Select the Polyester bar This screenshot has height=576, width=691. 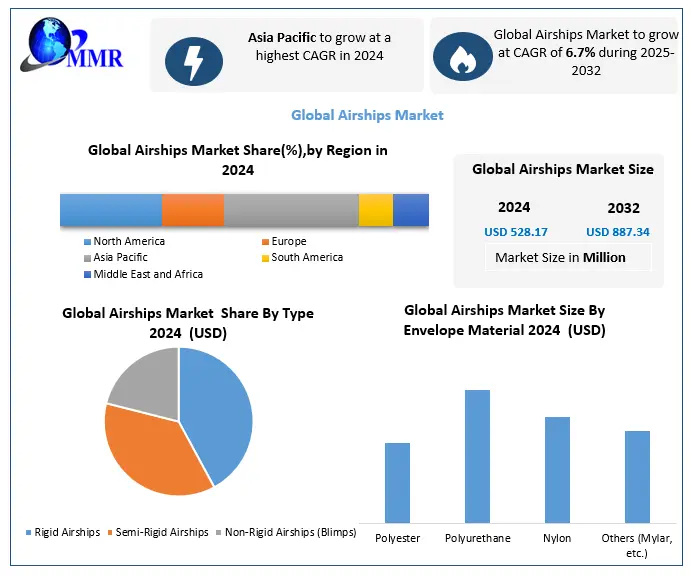pos(397,482)
